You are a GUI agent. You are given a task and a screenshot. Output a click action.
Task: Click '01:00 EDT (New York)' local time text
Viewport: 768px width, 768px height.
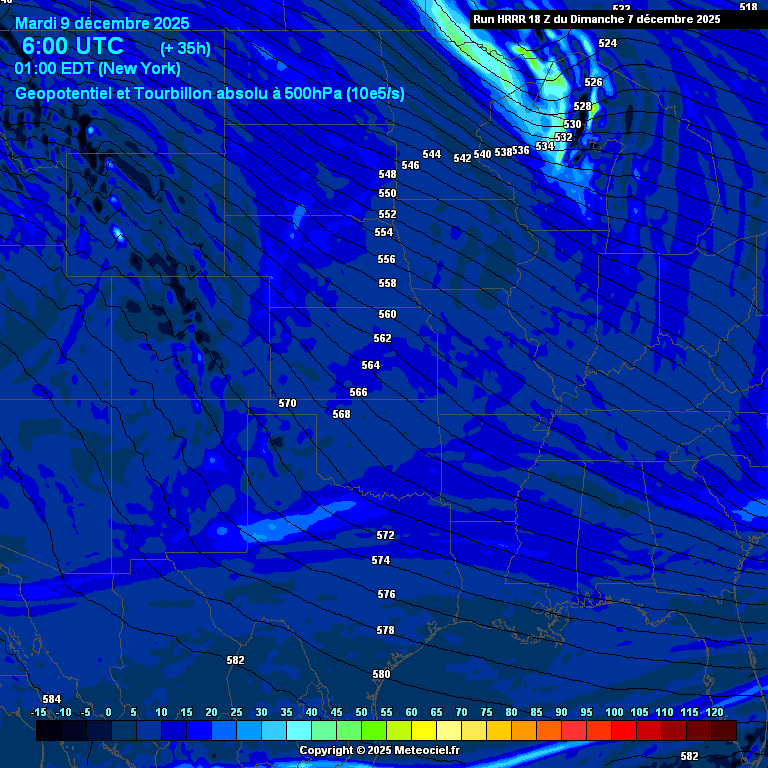[x=97, y=69]
